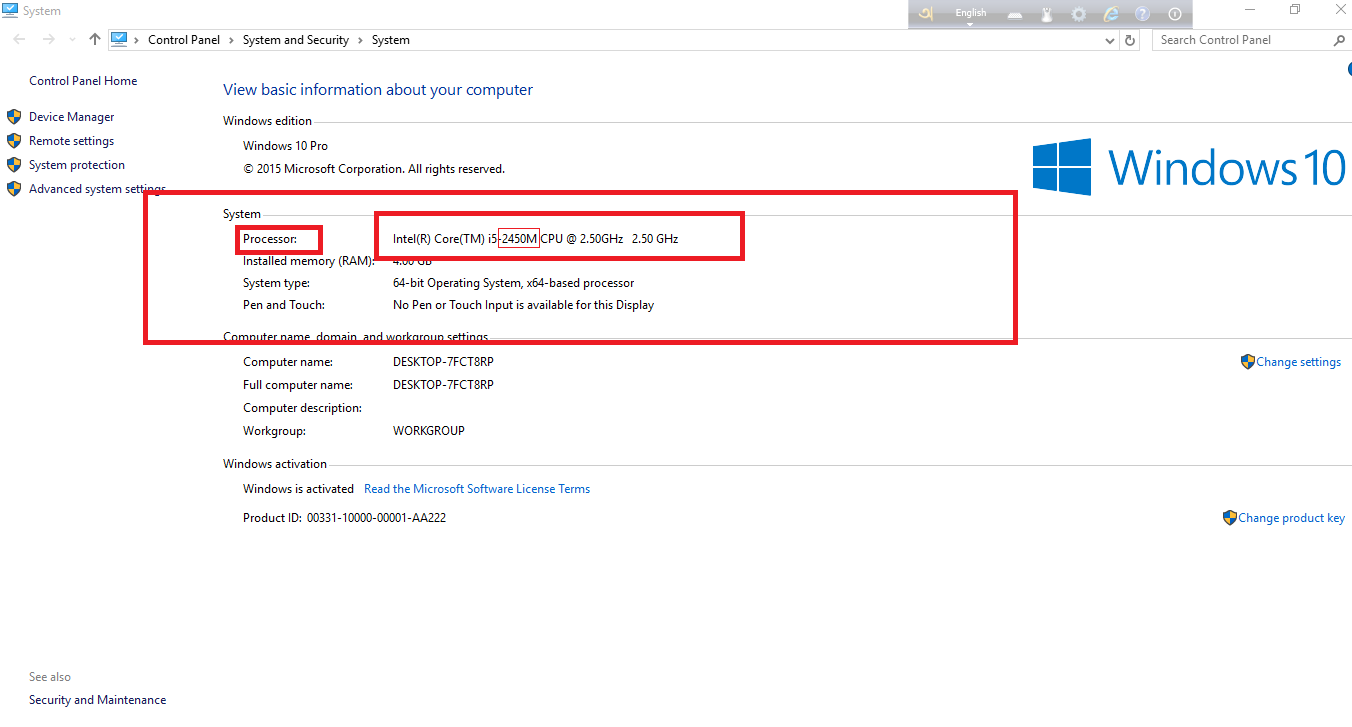1352x727 pixels.
Task: Click the gear icon in language toolbar
Action: pos(1079,14)
